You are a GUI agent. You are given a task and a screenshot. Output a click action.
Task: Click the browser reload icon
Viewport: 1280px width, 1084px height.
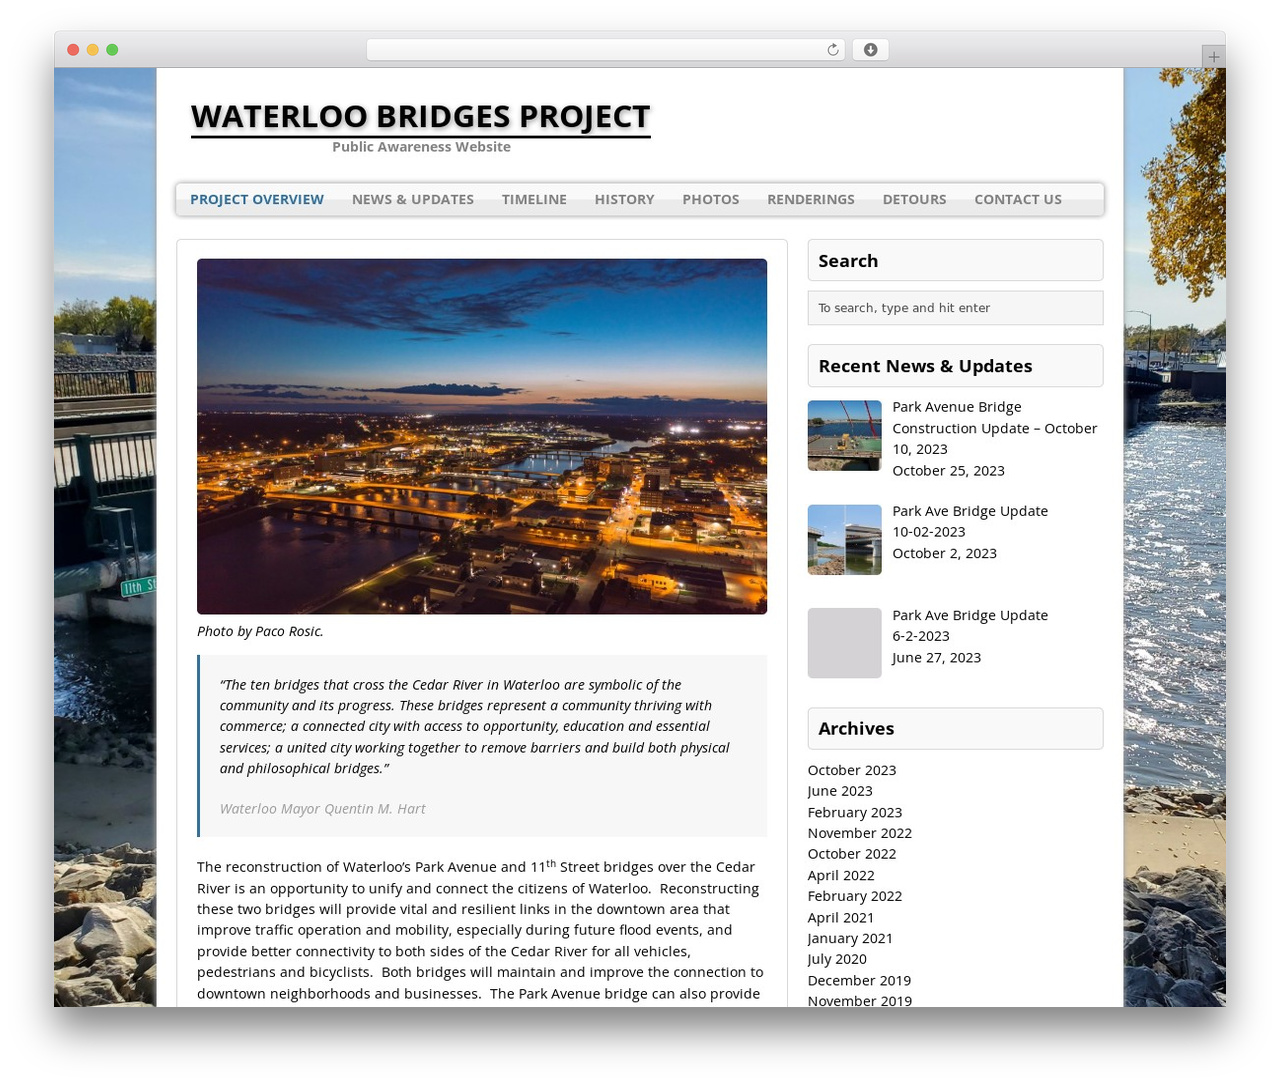(x=832, y=50)
